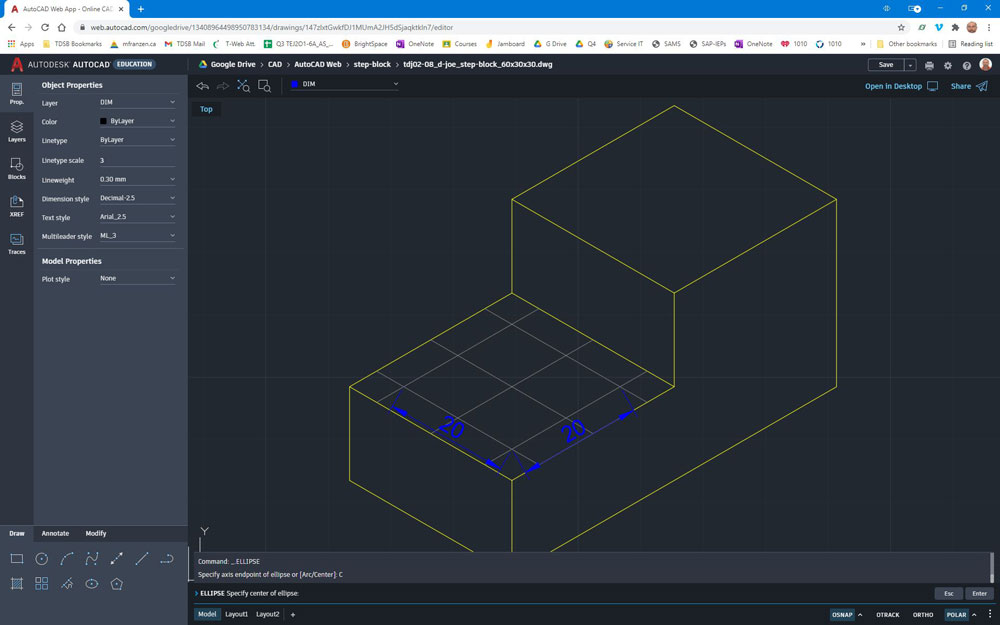Select the Circle draw tool

point(42,559)
